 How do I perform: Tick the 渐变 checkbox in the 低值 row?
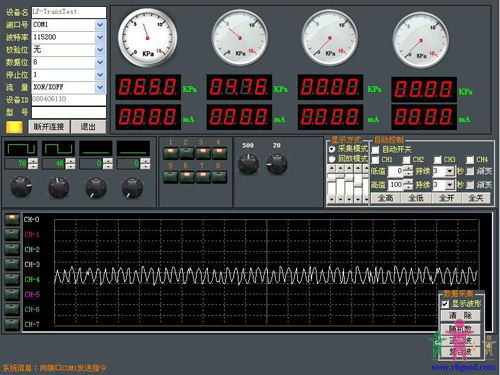[470, 171]
